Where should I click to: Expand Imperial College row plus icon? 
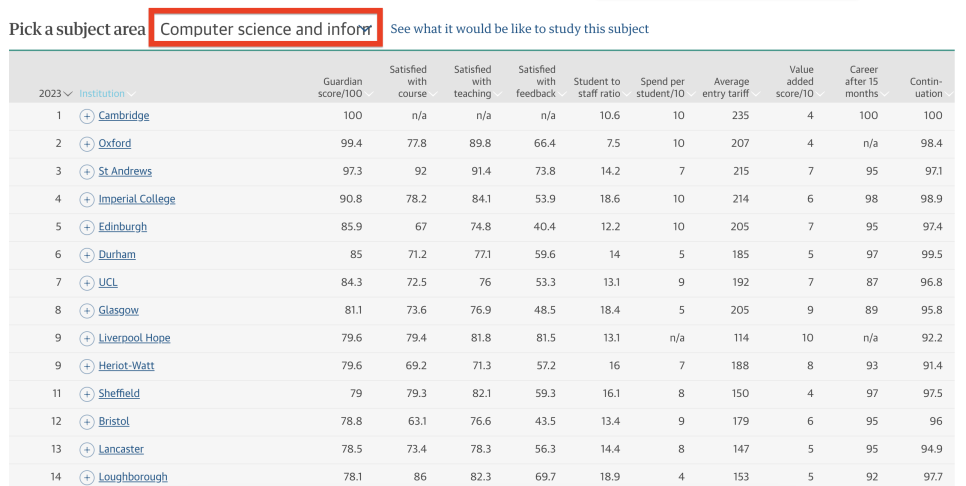[87, 199]
